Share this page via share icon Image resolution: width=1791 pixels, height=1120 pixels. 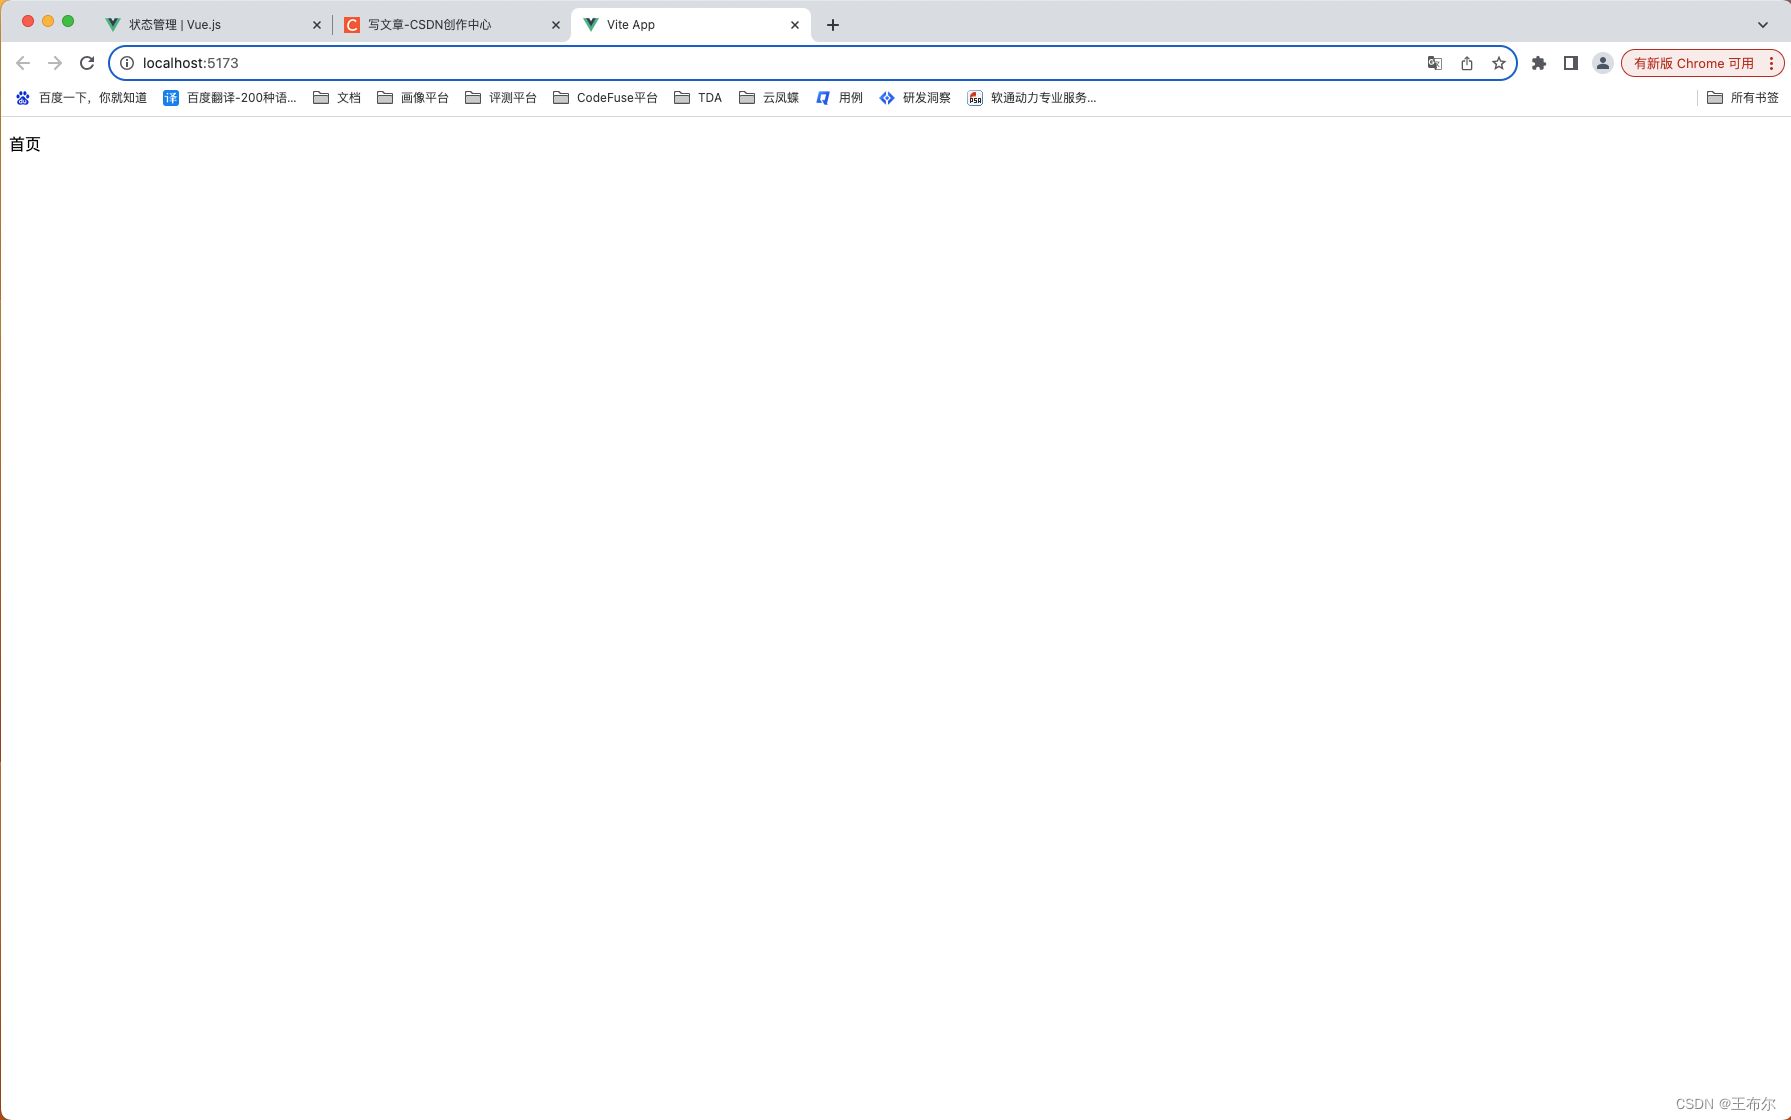point(1467,63)
